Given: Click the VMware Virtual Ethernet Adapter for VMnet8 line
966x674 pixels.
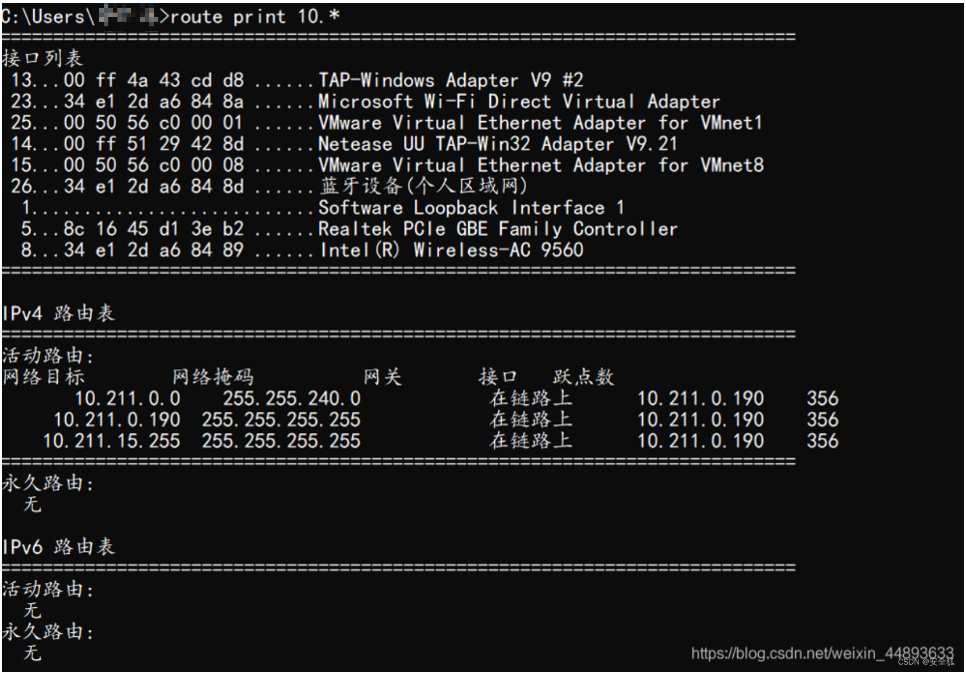Looking at the screenshot, I should tap(387, 165).
